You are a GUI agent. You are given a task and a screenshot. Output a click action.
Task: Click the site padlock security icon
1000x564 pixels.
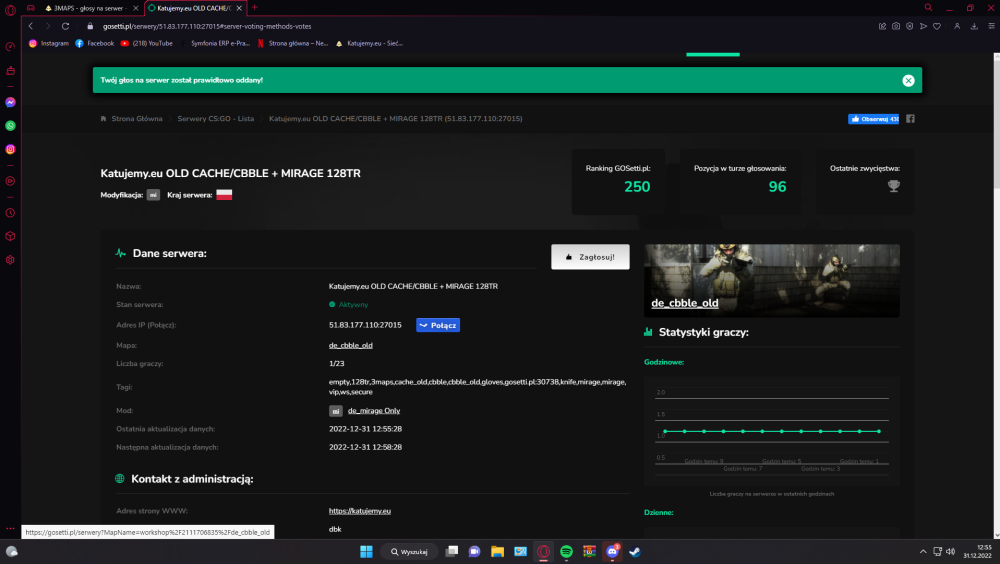90,26
